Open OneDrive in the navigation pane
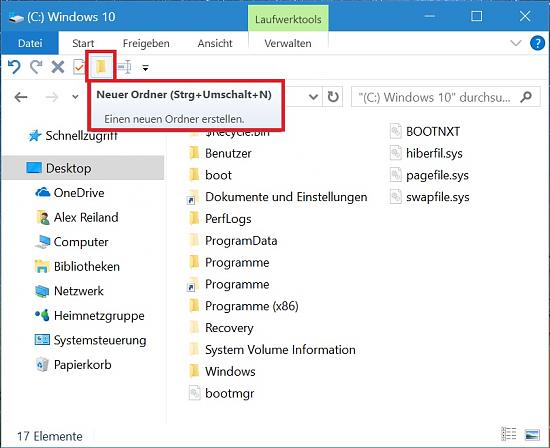 [x=79, y=193]
